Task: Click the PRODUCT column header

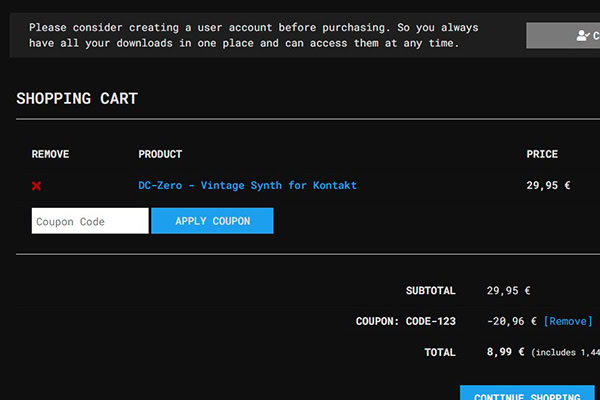Action: 160,154
